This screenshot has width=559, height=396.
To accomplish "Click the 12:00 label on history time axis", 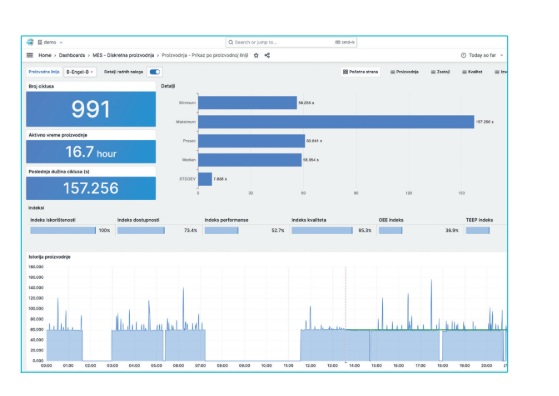I will click(x=311, y=366).
